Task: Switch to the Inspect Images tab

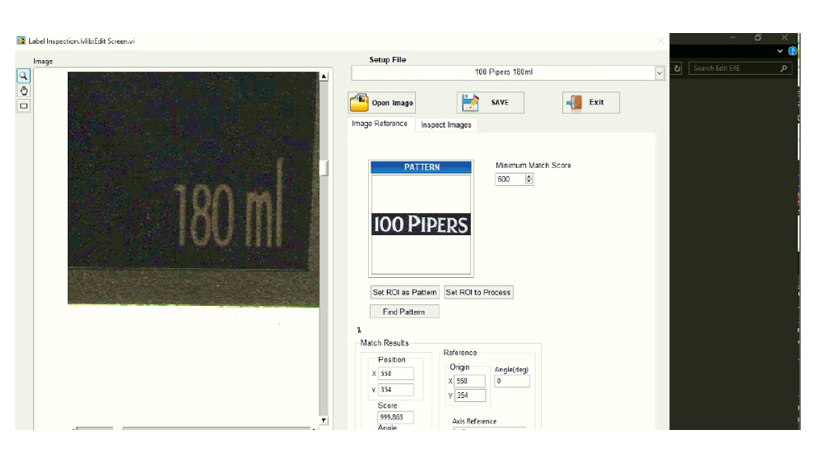Action: coord(446,125)
